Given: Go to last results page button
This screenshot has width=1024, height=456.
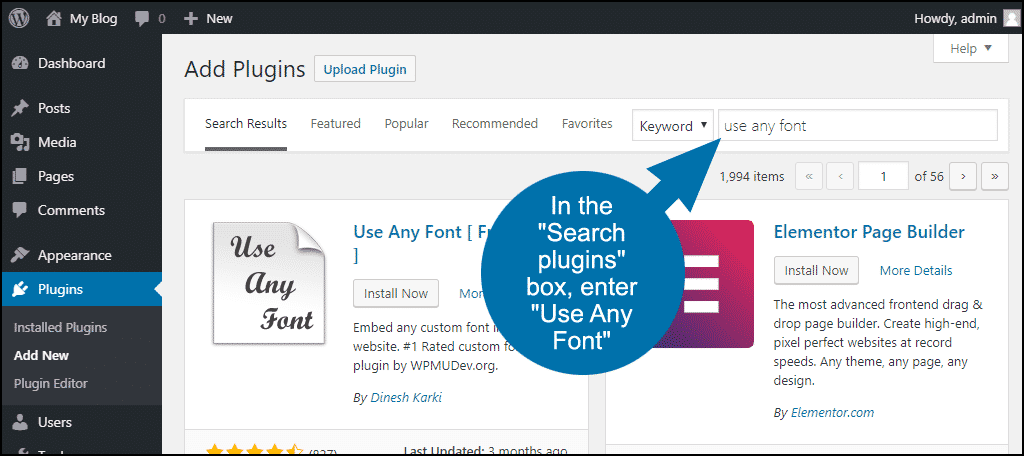Looking at the screenshot, I should 995,176.
